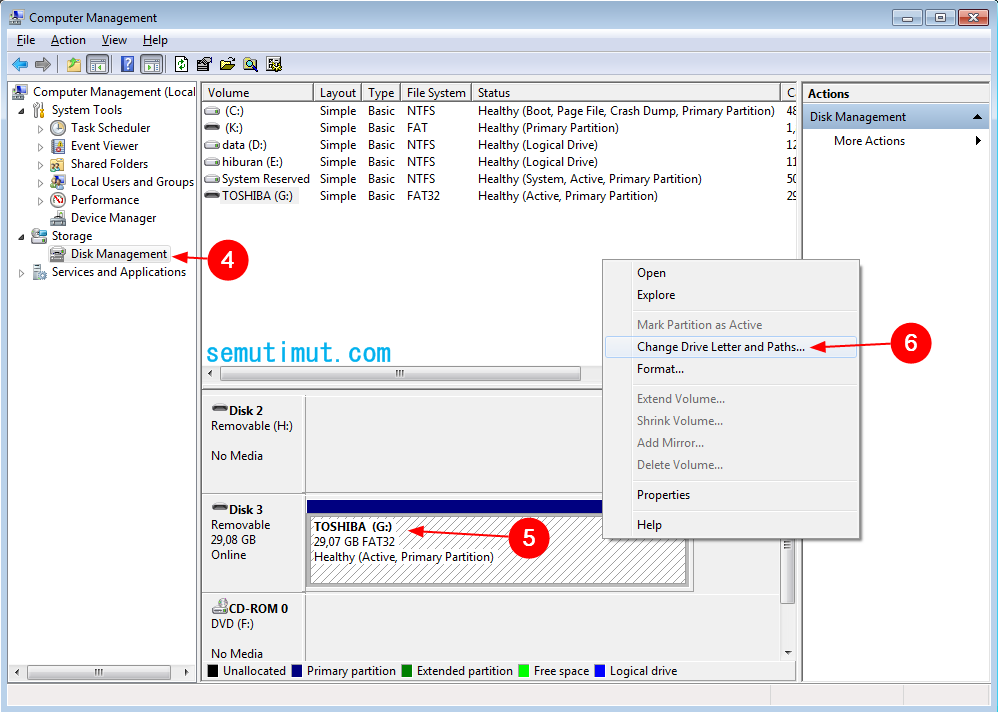
Task: Choose Properties in the context menu
Action: coord(731,495)
